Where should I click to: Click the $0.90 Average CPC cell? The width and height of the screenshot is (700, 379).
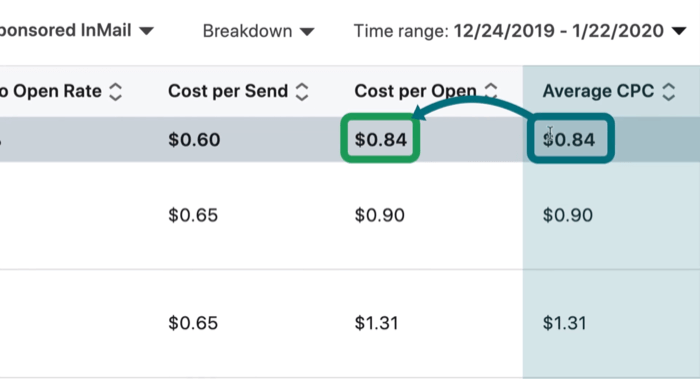568,215
